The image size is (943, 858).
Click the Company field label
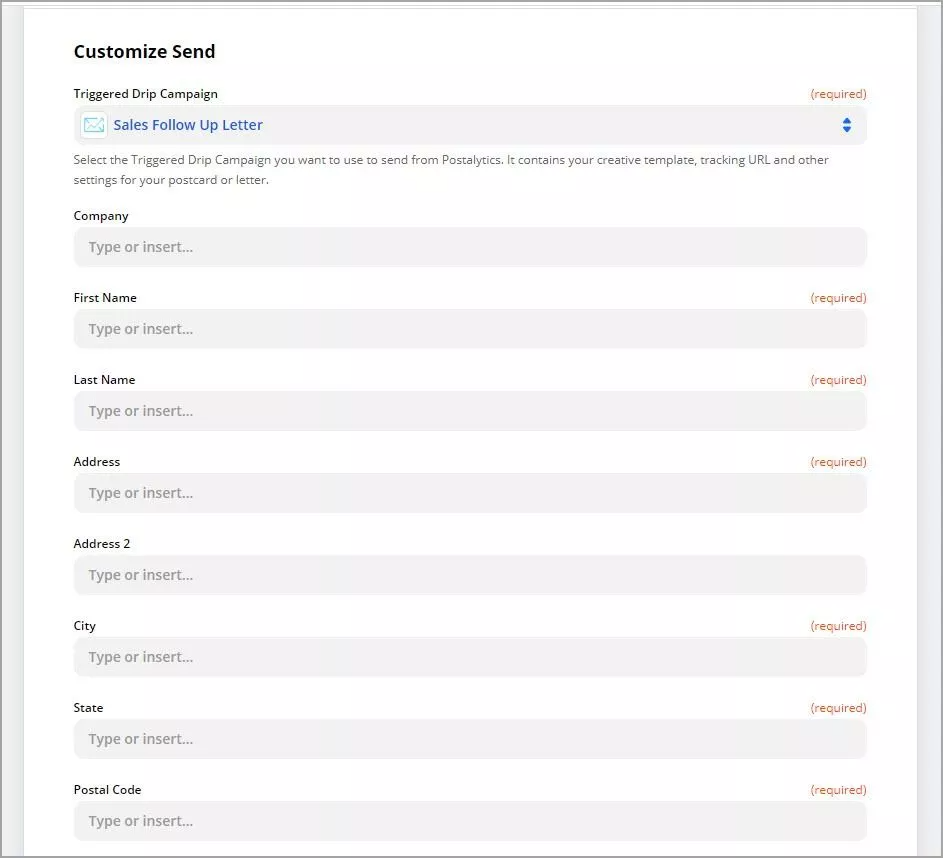click(x=101, y=216)
